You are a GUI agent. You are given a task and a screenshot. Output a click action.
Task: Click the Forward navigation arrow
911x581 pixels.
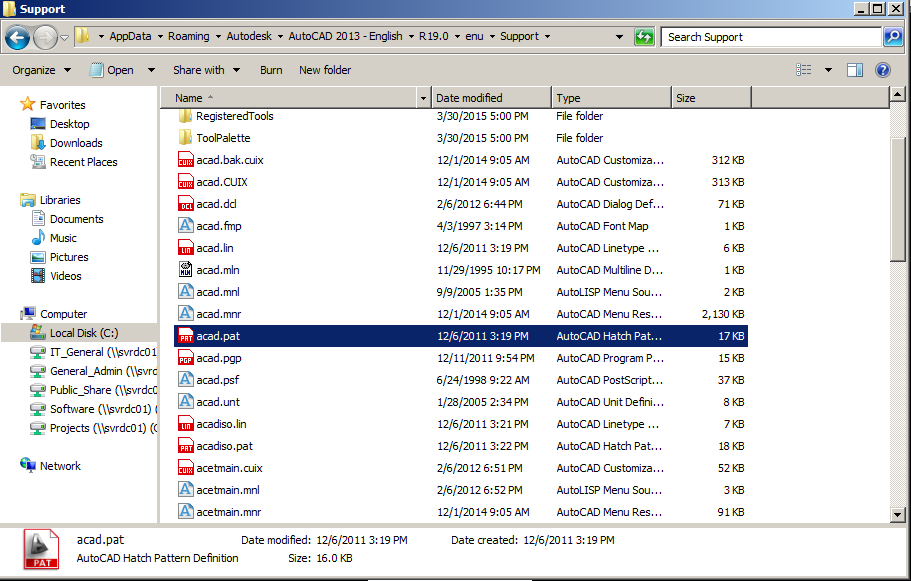46,38
